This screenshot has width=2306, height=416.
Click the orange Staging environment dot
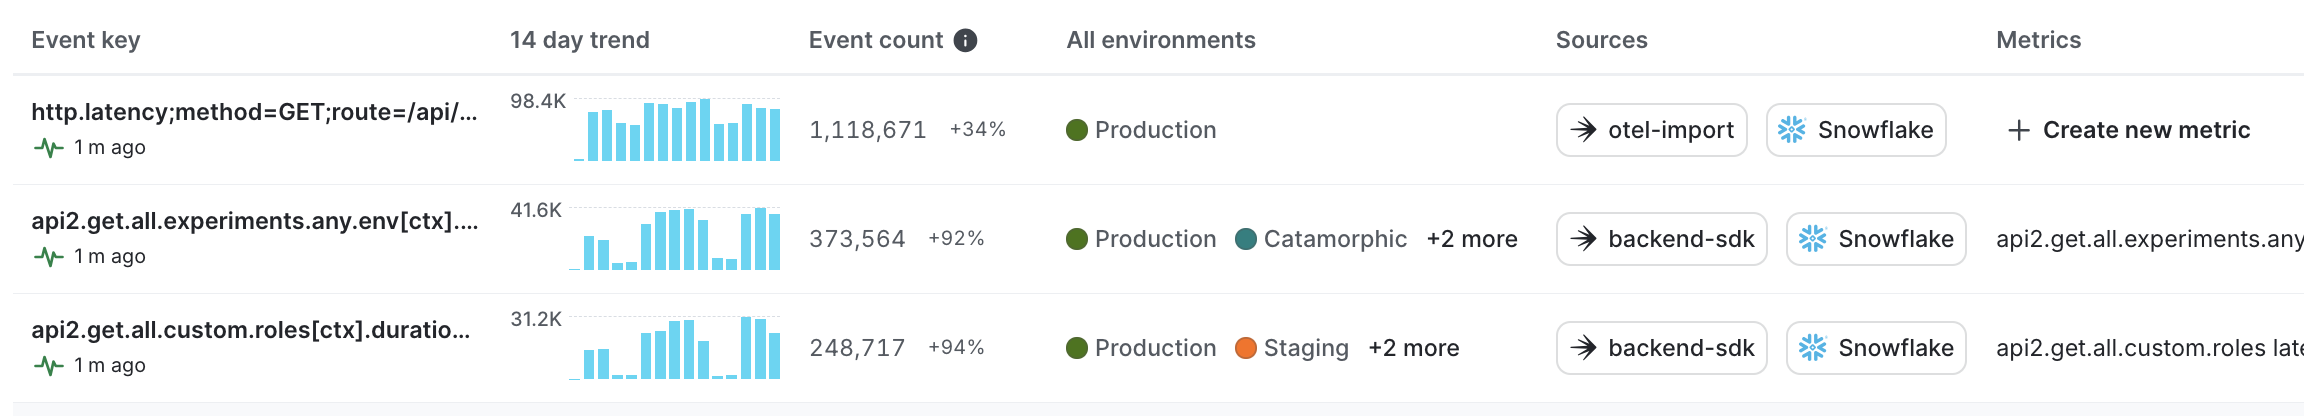pos(1246,348)
